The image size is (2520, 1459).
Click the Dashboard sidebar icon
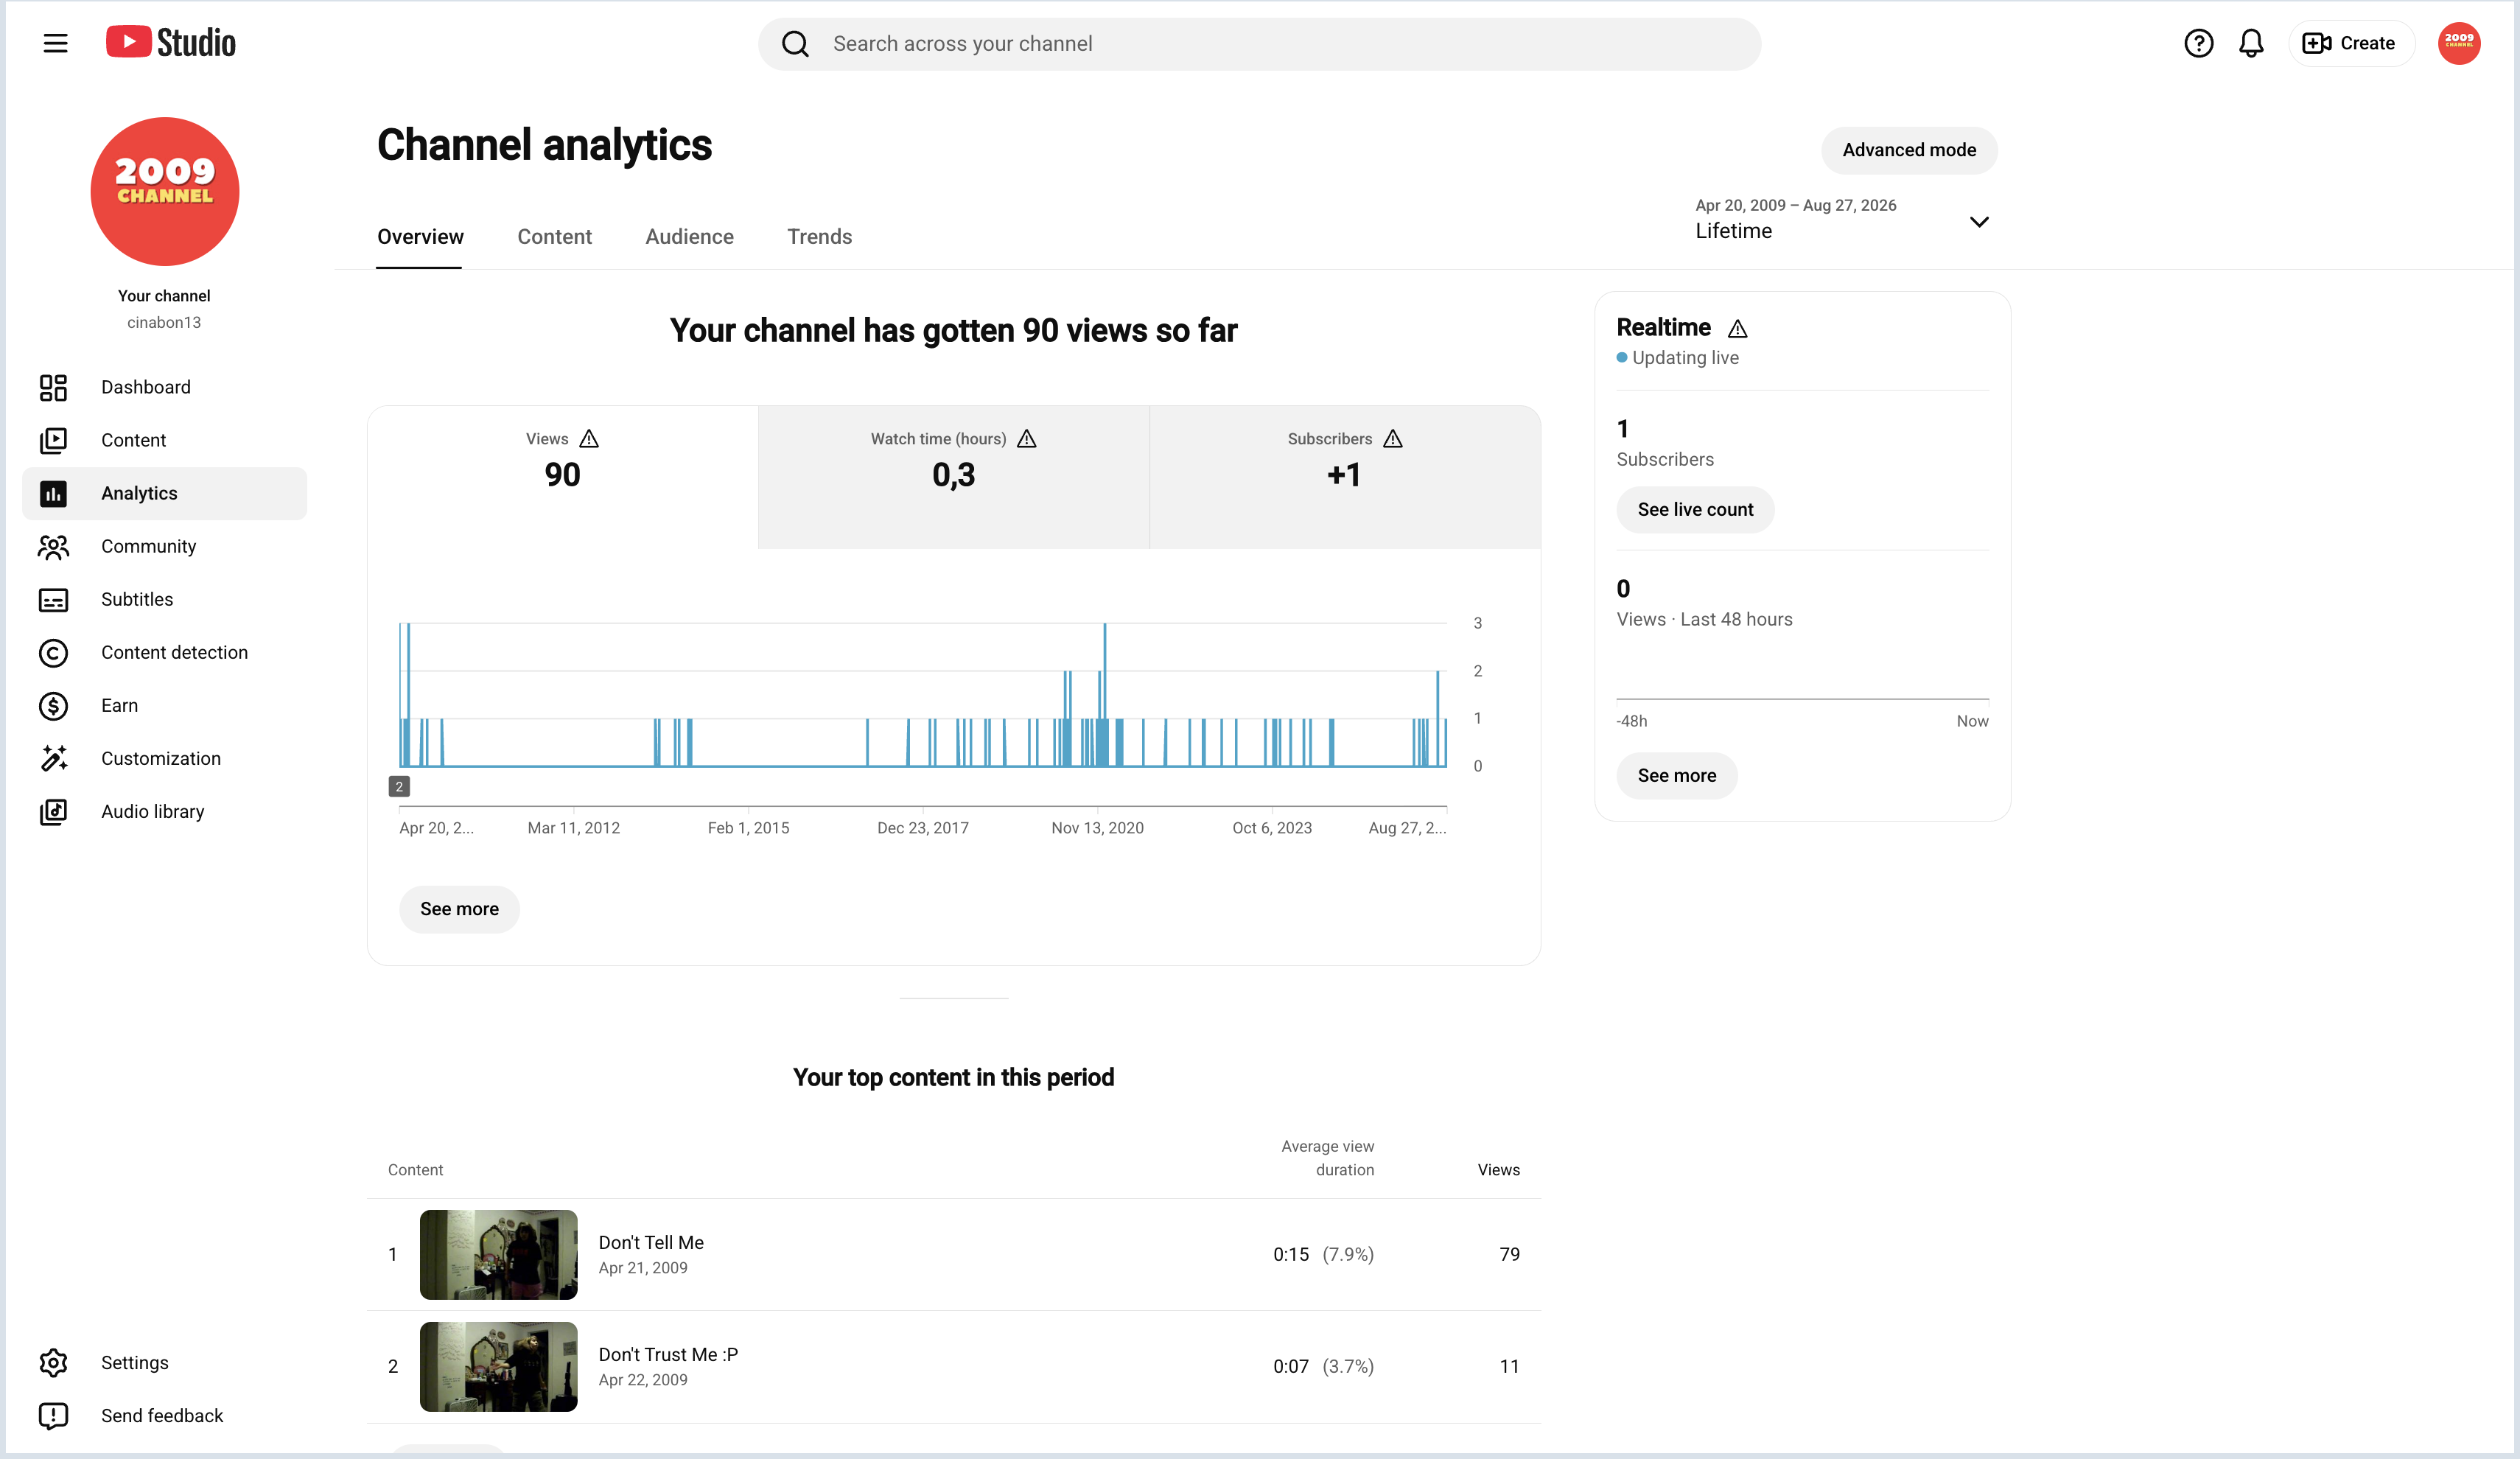pos(53,387)
